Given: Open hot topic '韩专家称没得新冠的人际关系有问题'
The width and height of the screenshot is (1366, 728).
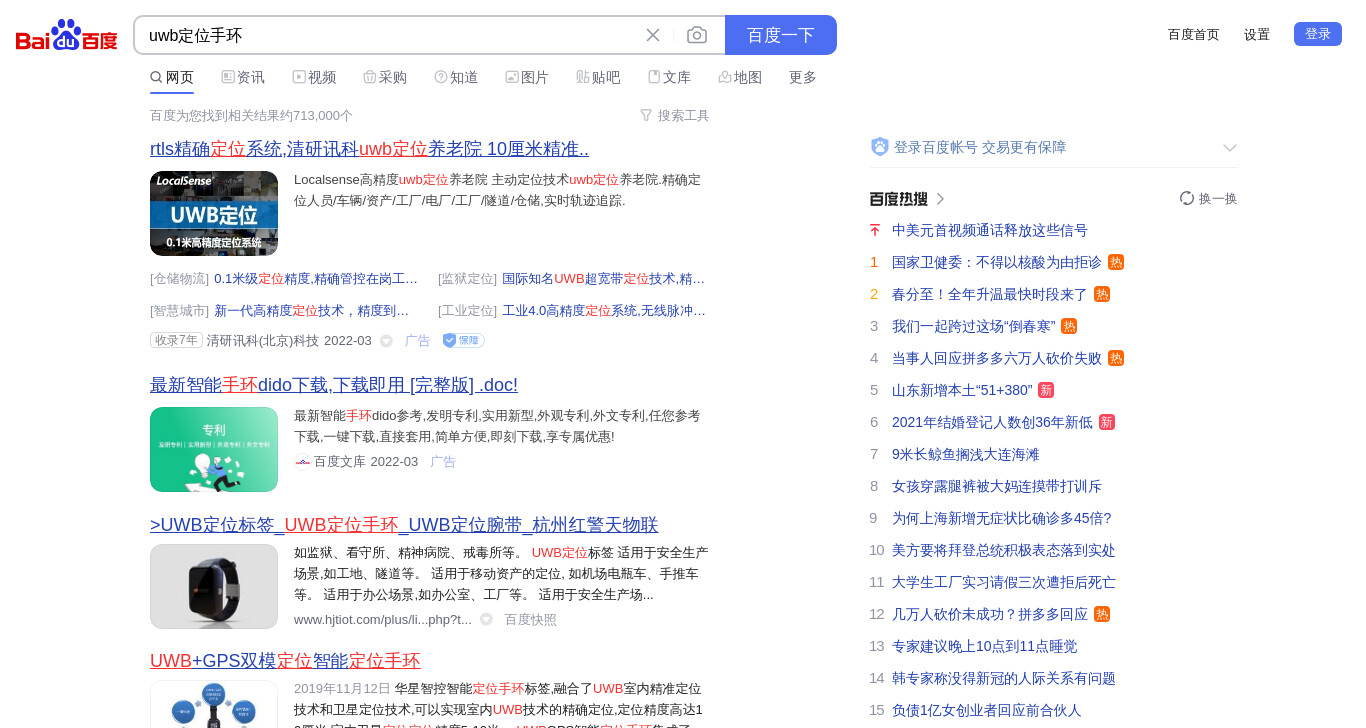Looking at the screenshot, I should [x=1004, y=678].
